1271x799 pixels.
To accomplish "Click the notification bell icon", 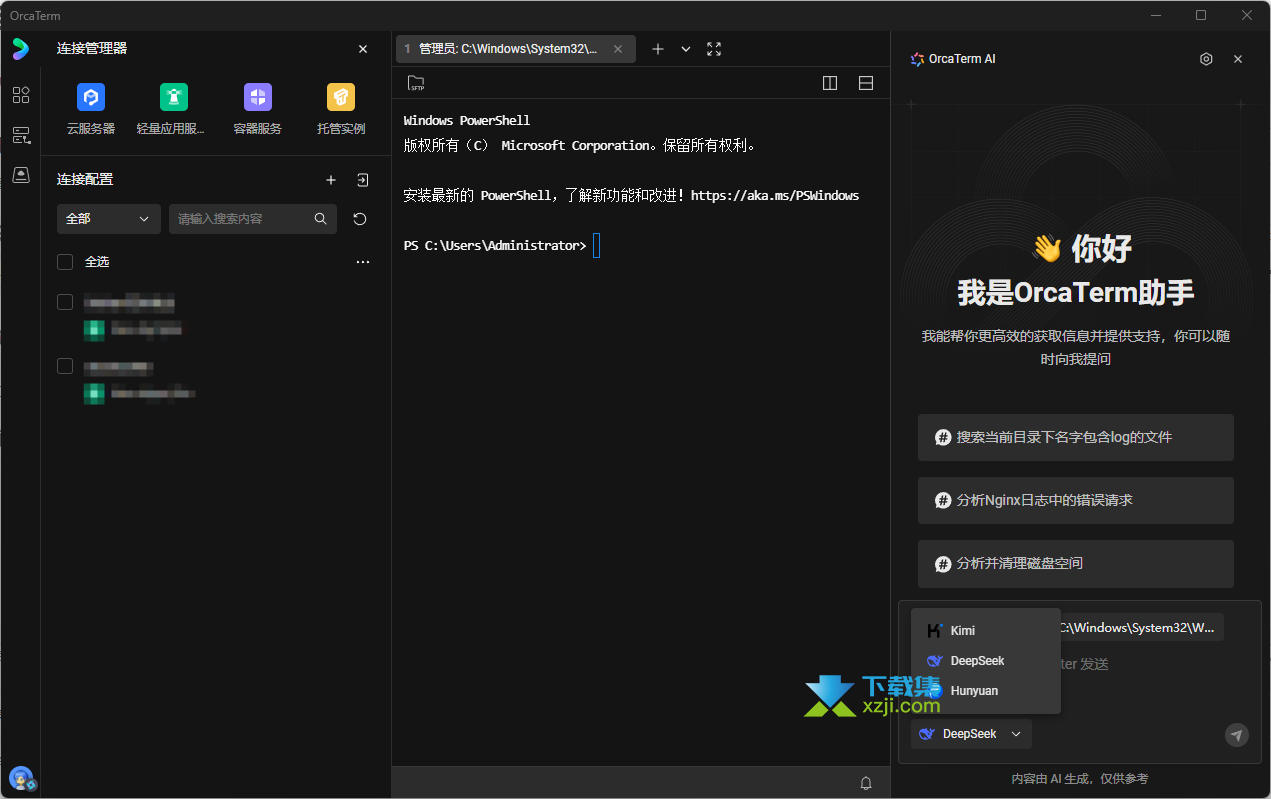I will (866, 783).
